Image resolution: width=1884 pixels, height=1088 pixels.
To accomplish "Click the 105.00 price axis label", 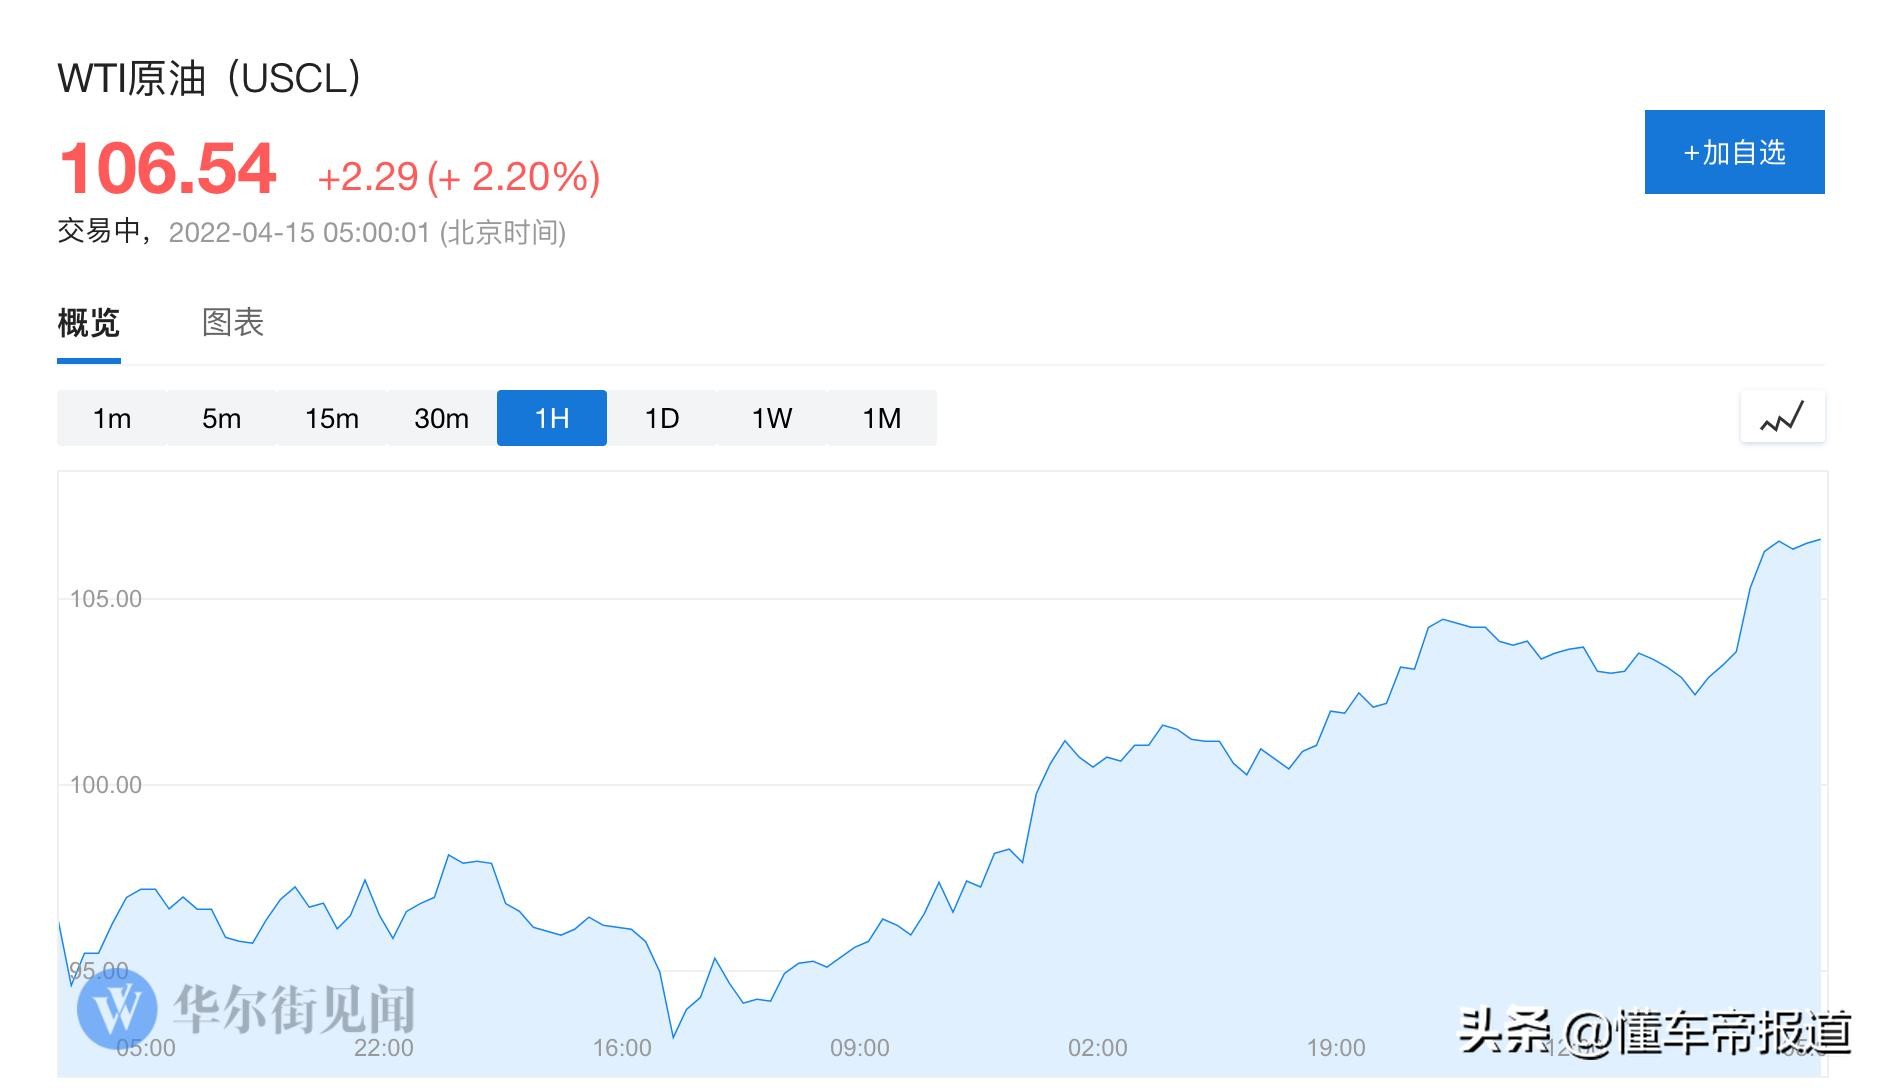I will click(106, 599).
